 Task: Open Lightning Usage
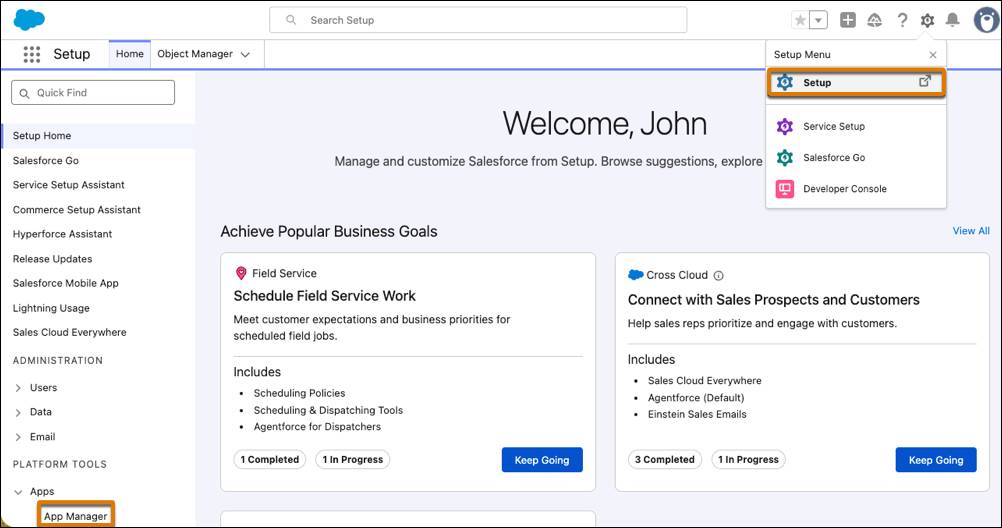[x=51, y=308]
